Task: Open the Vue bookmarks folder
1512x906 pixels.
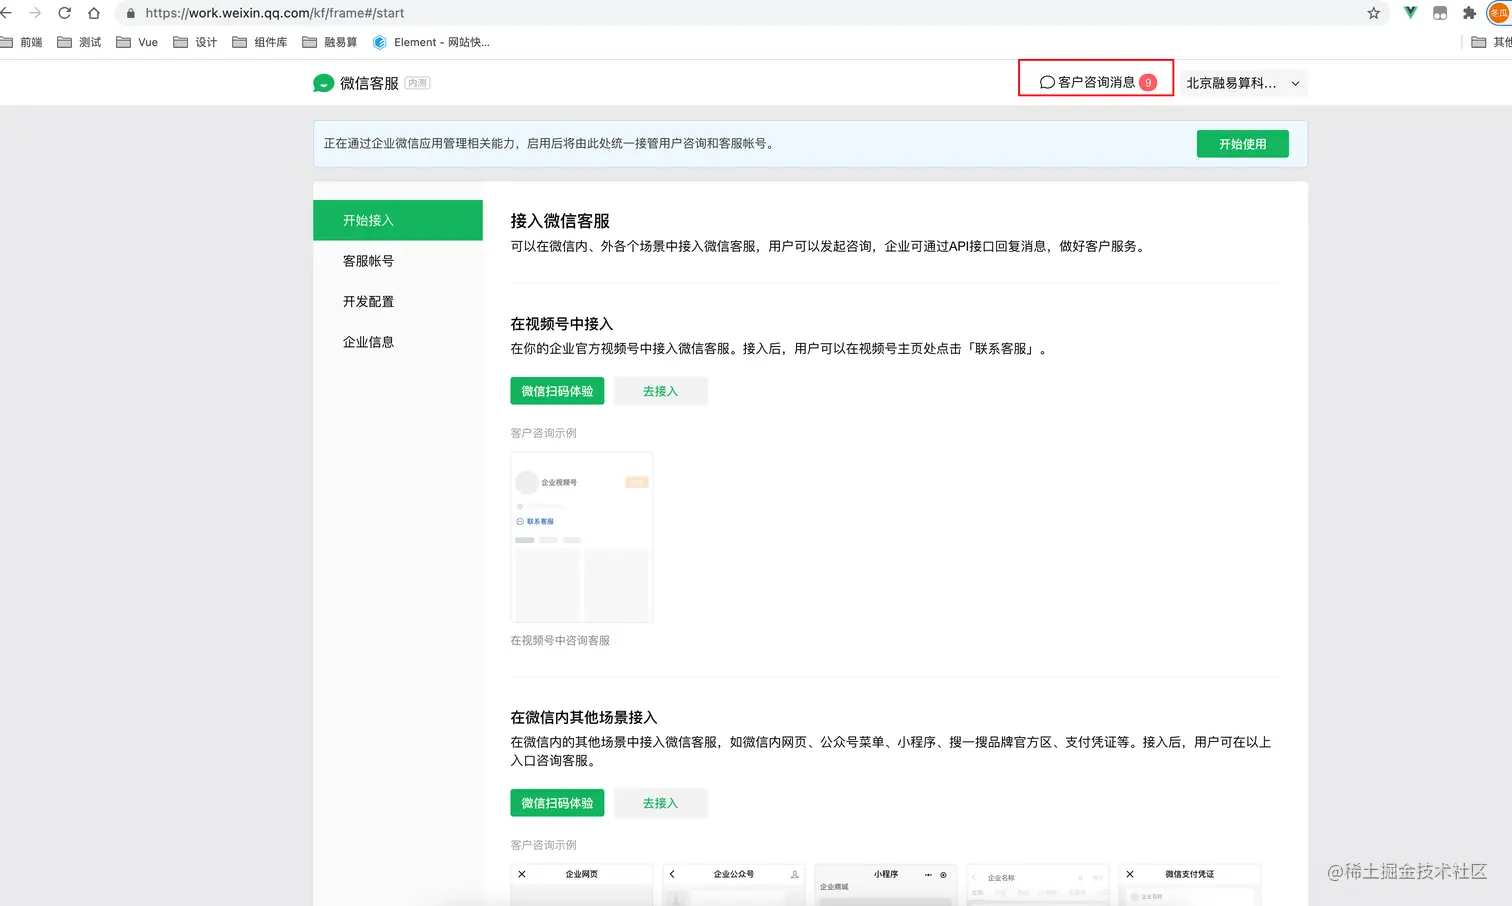Action: [x=137, y=42]
